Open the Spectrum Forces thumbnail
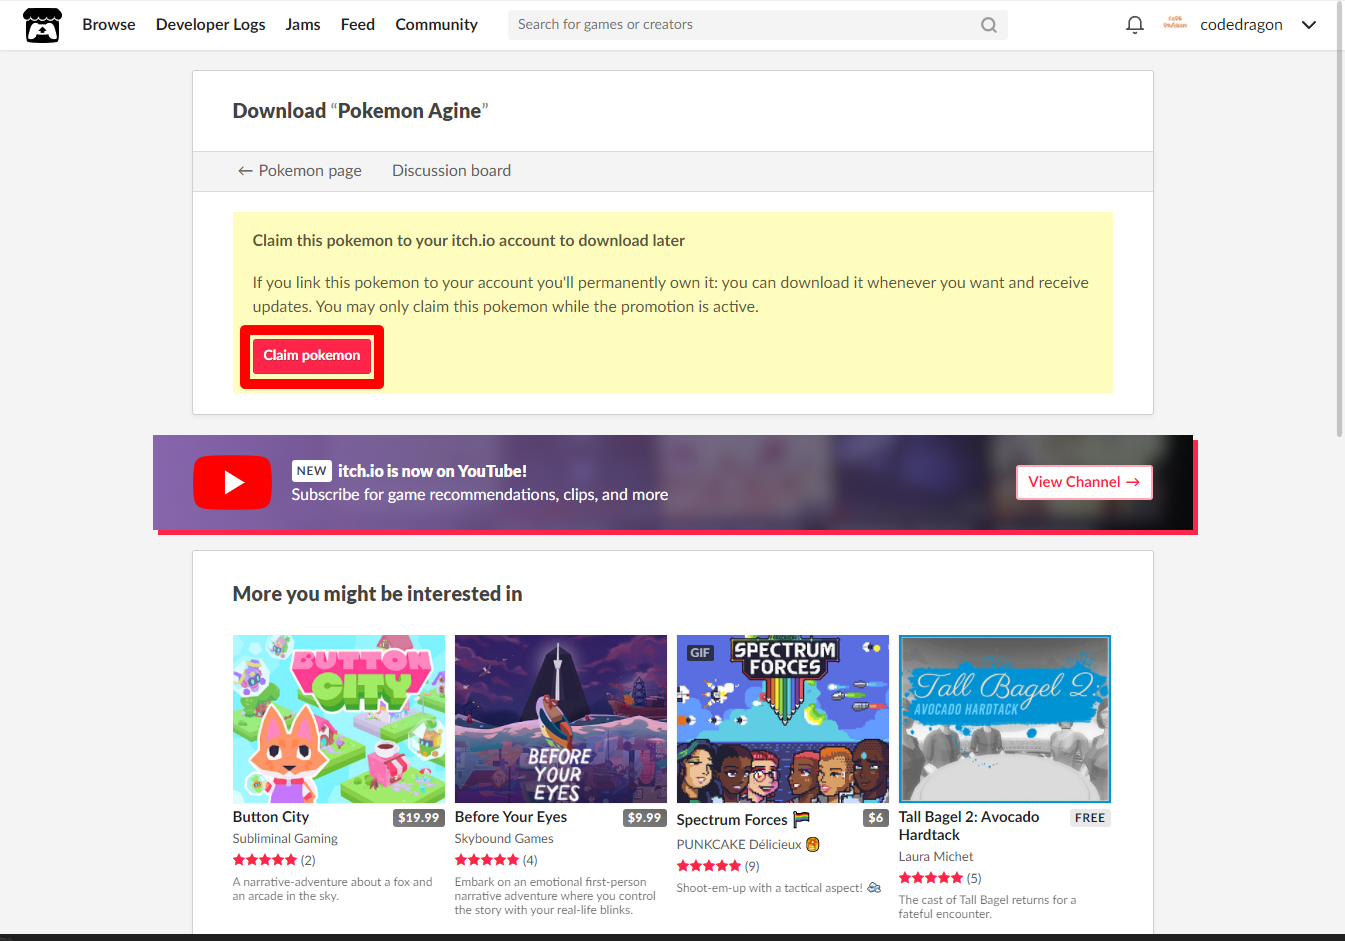 [x=783, y=719]
